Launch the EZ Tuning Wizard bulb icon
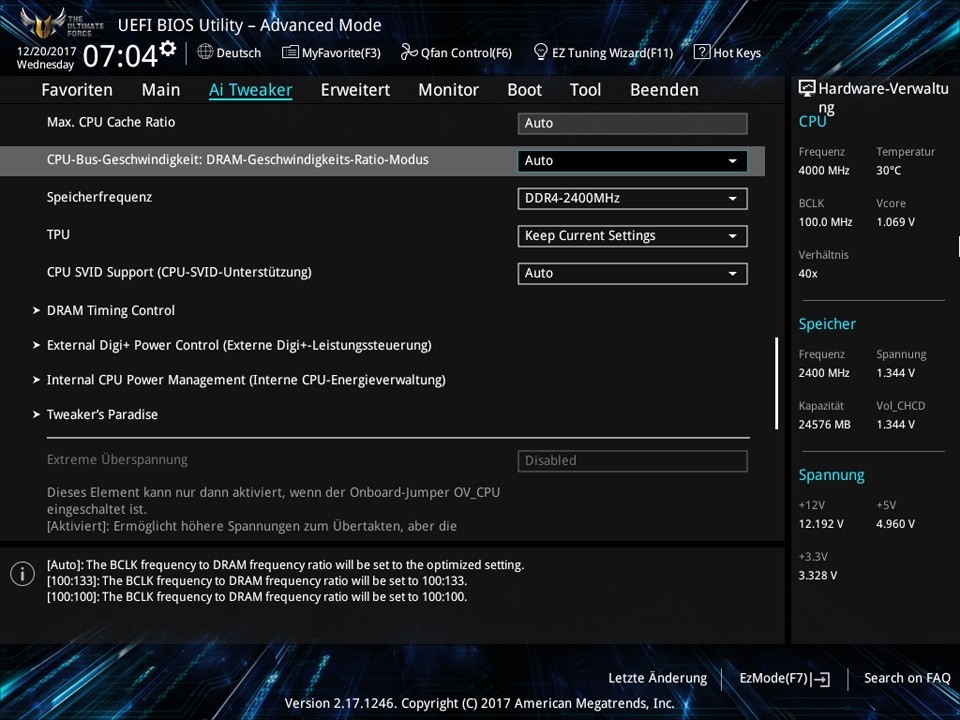 click(540, 52)
